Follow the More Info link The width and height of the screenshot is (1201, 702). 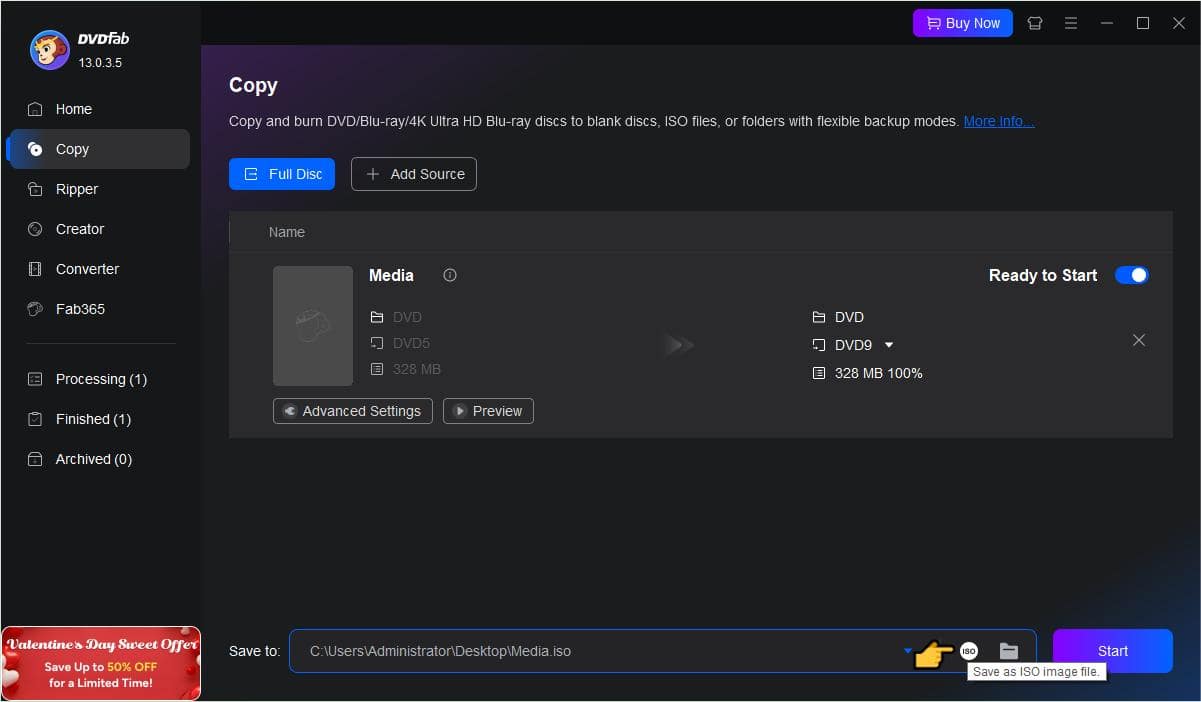998,121
